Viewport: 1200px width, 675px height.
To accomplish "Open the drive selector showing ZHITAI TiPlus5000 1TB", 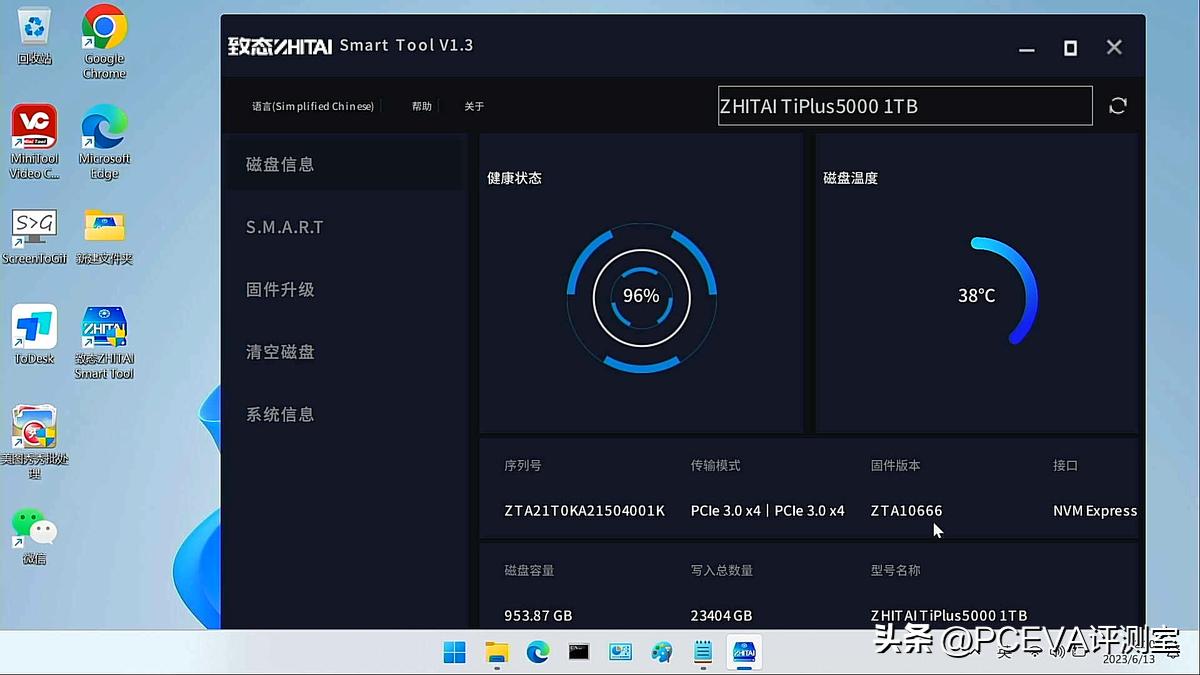I will [905, 106].
